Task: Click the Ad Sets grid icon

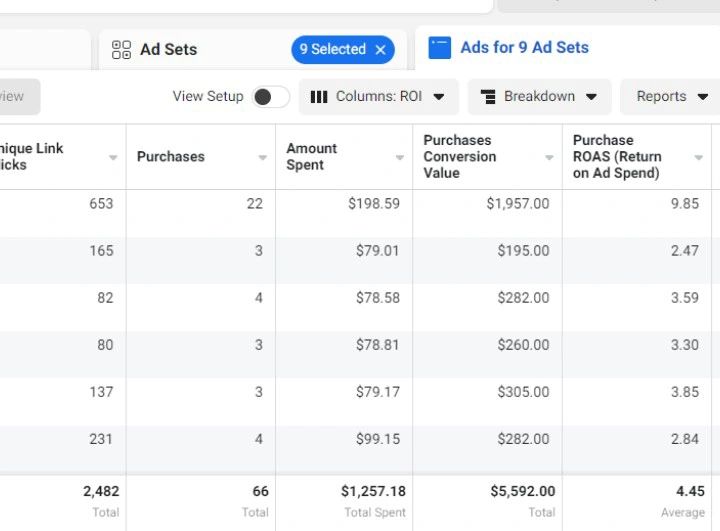Action: (122, 50)
